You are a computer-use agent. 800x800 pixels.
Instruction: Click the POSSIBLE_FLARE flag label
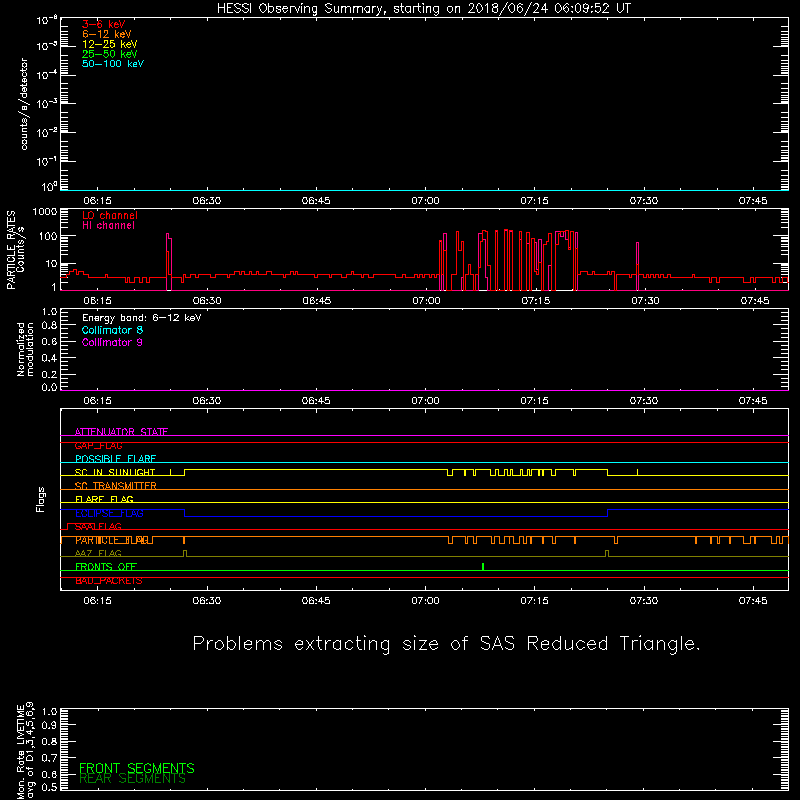click(x=115, y=459)
